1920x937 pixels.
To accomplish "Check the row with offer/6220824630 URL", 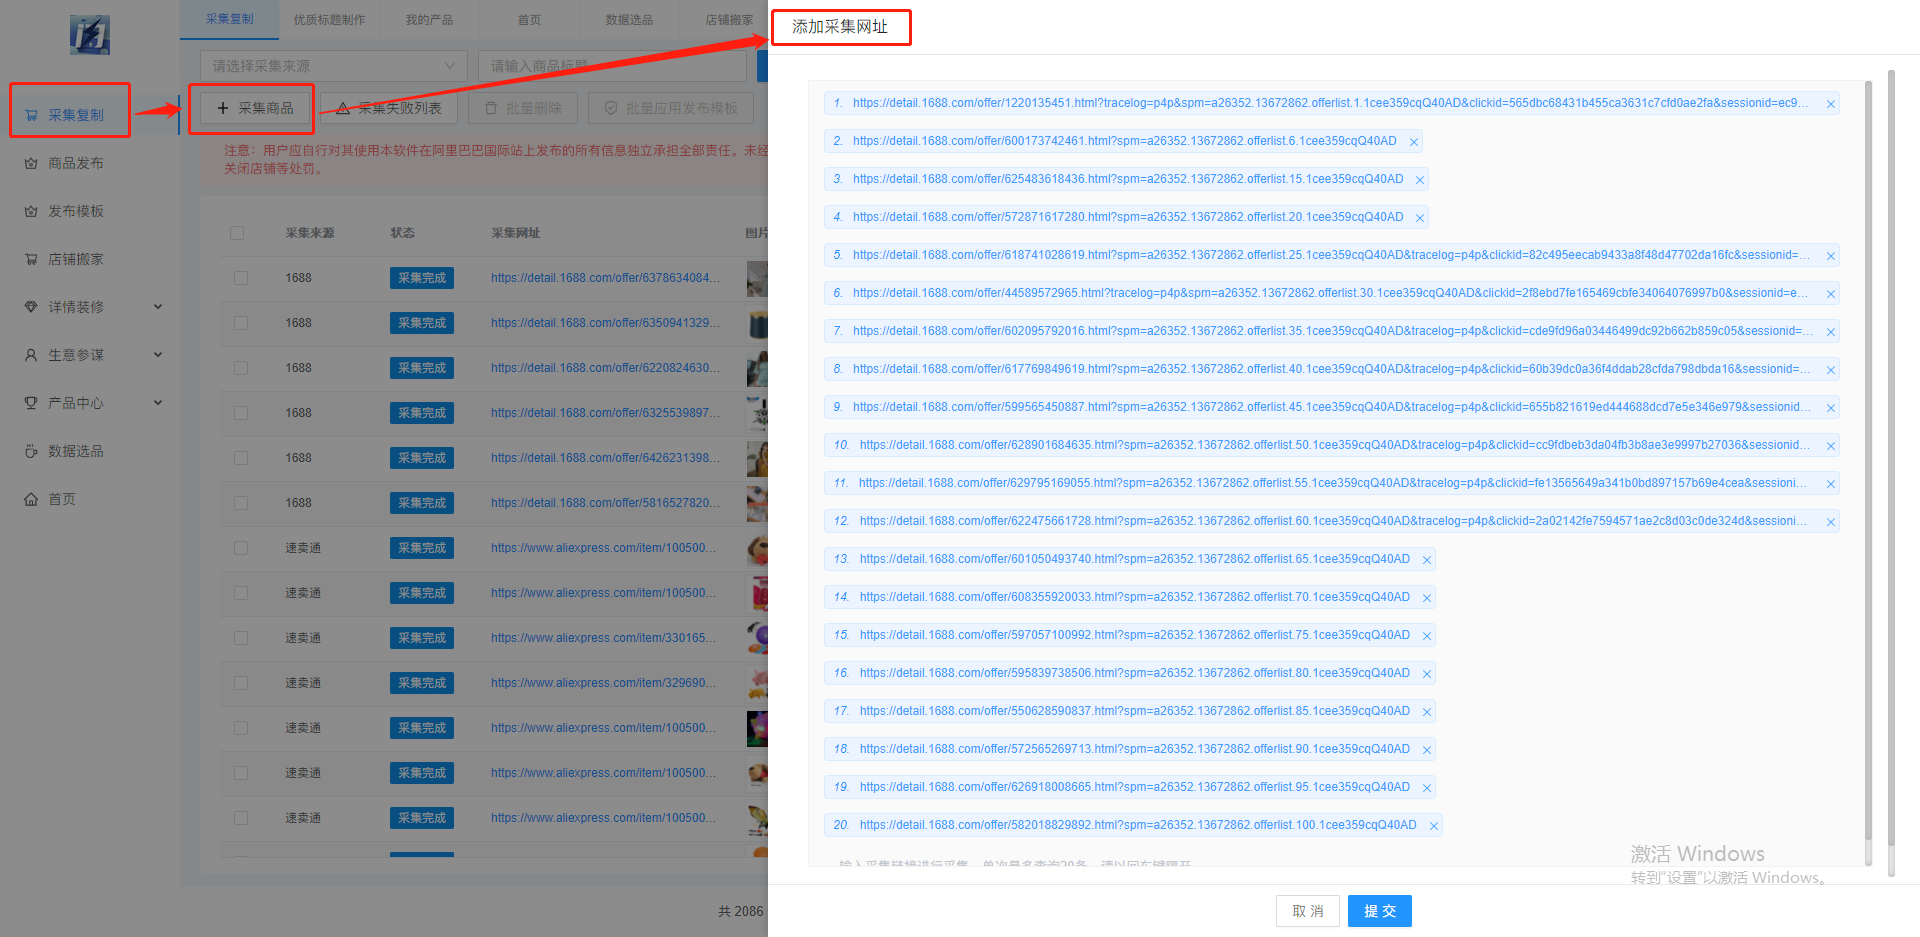I will click(x=241, y=368).
